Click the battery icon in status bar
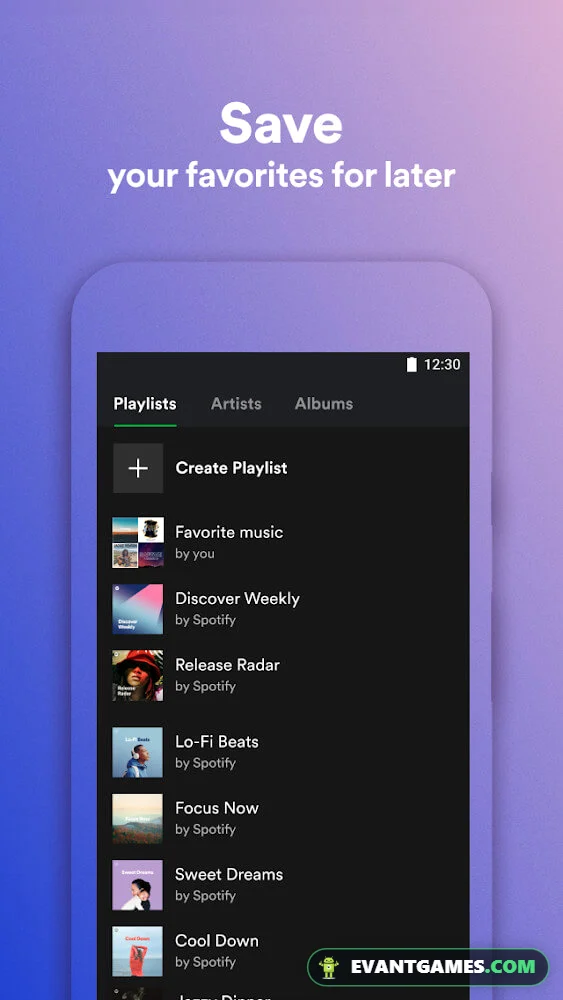The height and width of the screenshot is (1000, 563). pos(412,365)
